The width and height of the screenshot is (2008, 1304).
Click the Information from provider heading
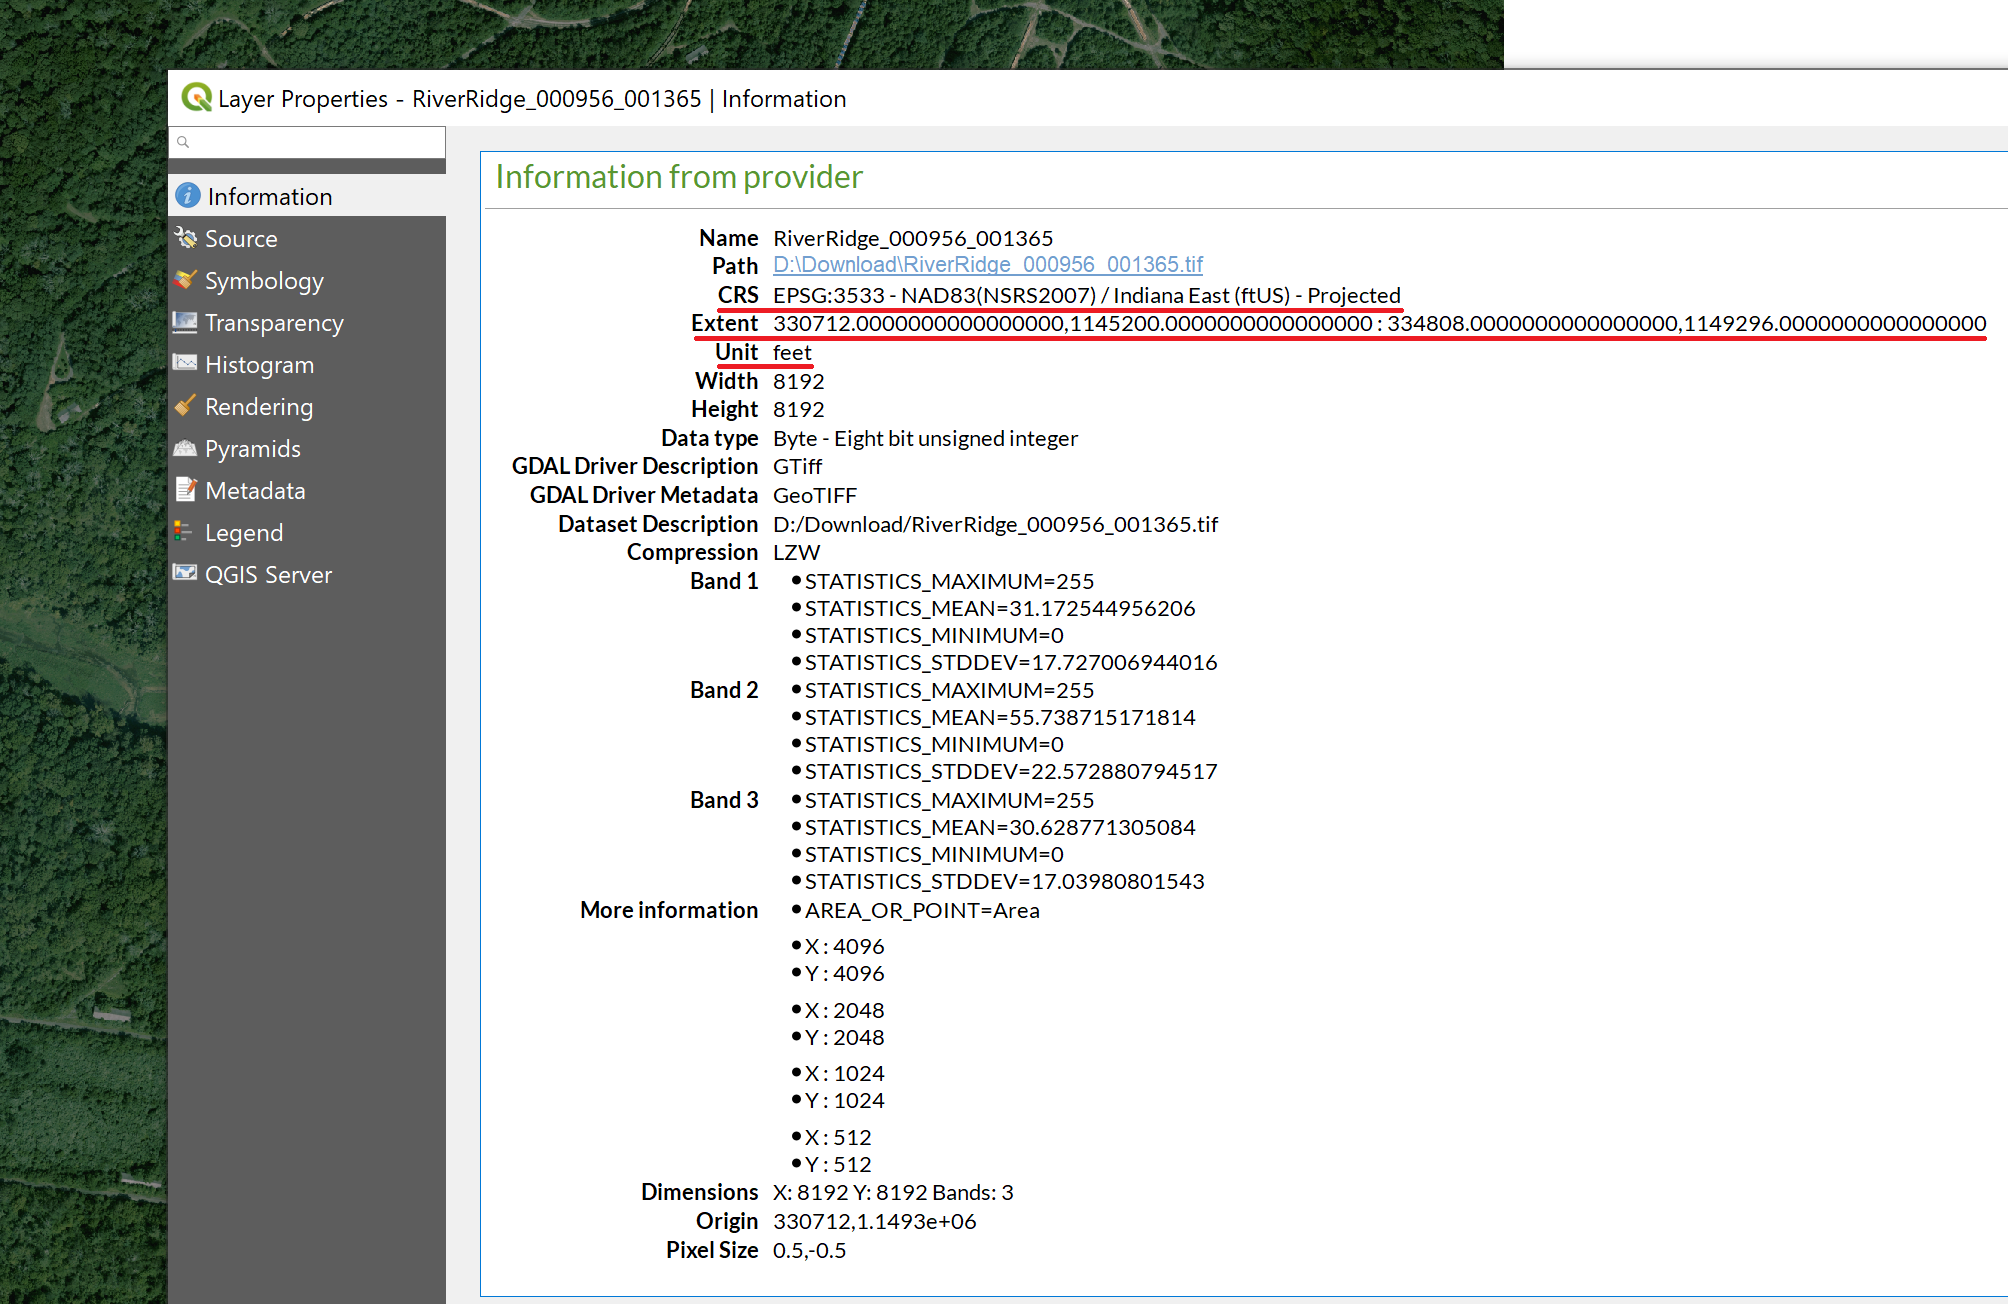(679, 177)
